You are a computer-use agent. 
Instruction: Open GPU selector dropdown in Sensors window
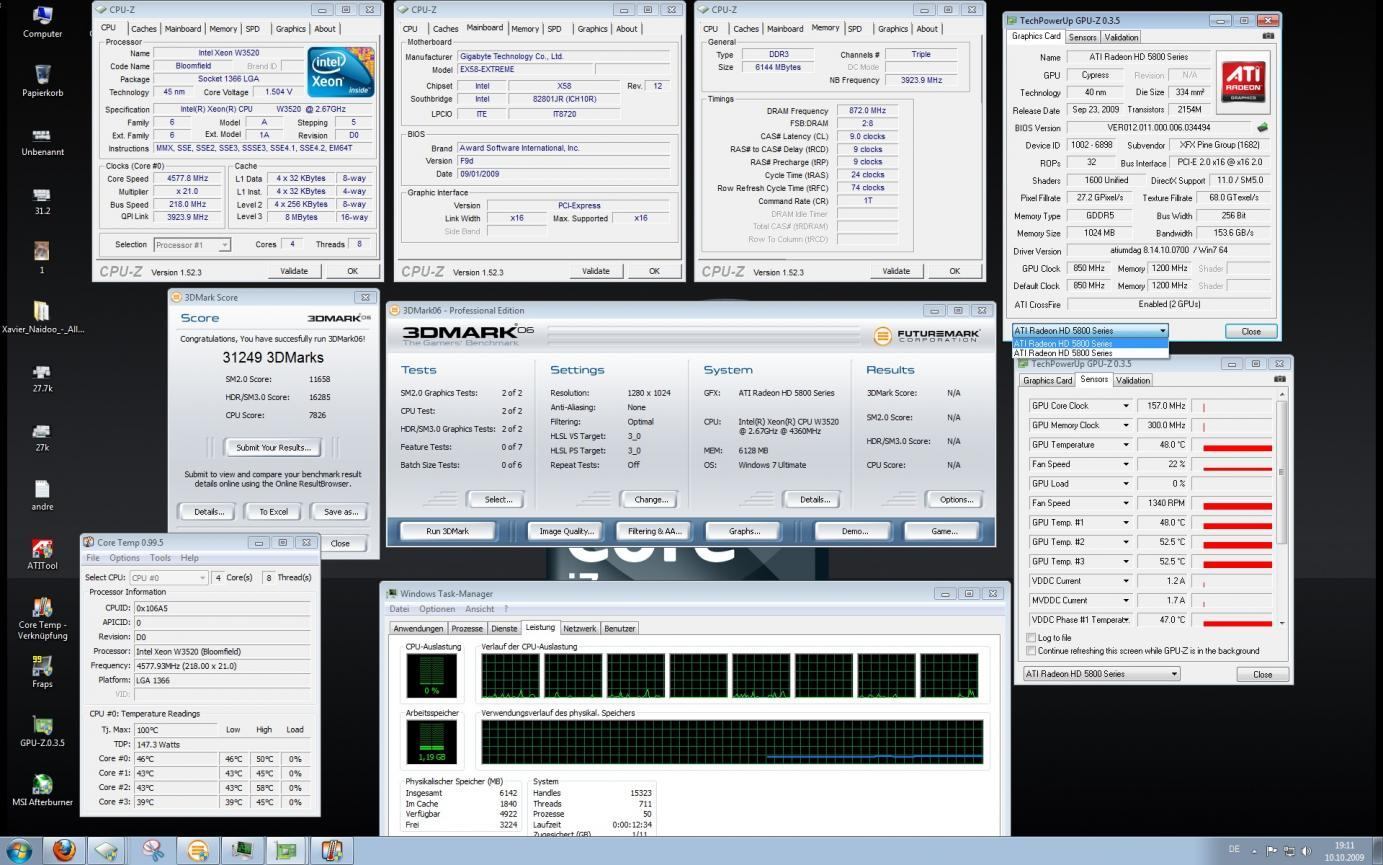click(1100, 674)
